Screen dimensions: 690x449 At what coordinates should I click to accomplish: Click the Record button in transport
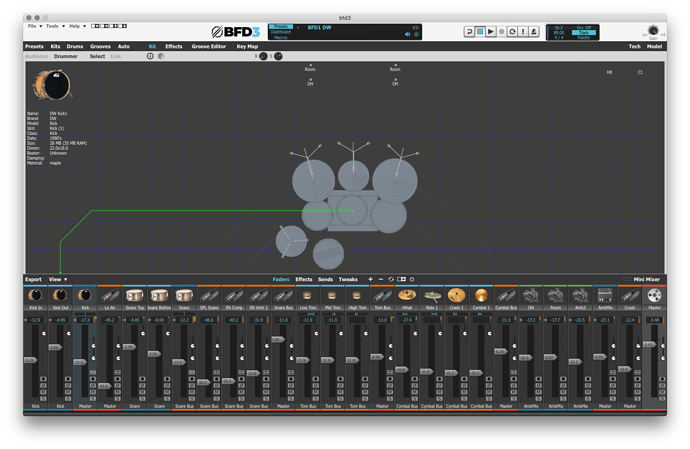coord(501,32)
